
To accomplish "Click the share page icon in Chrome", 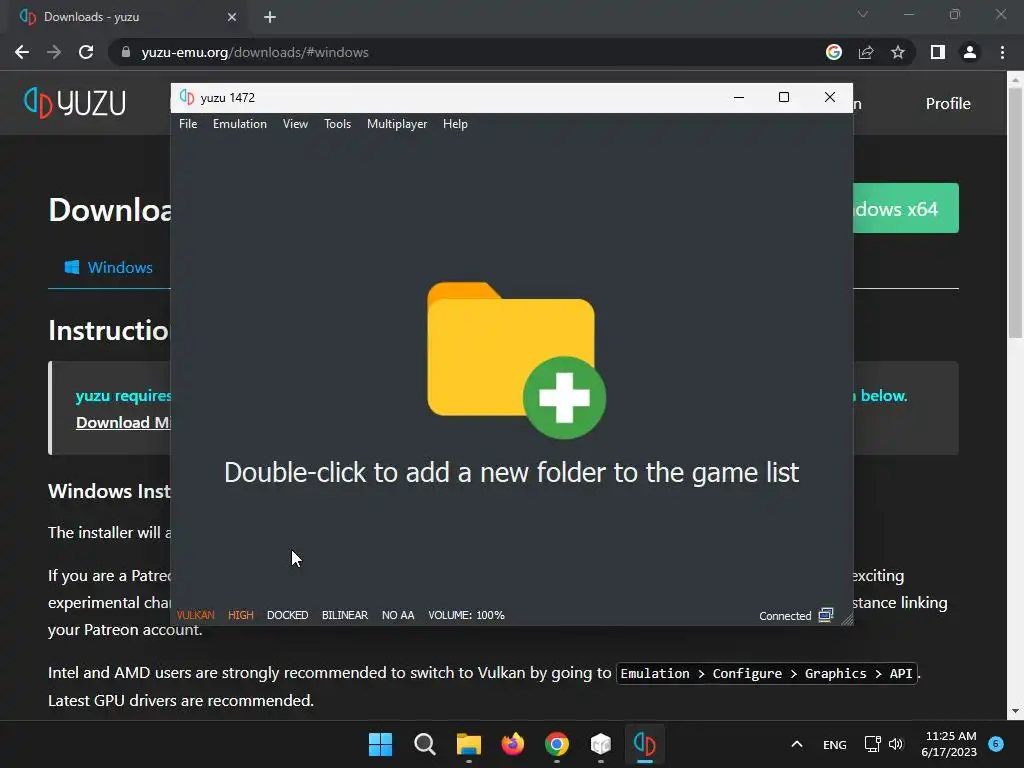I will [x=866, y=52].
